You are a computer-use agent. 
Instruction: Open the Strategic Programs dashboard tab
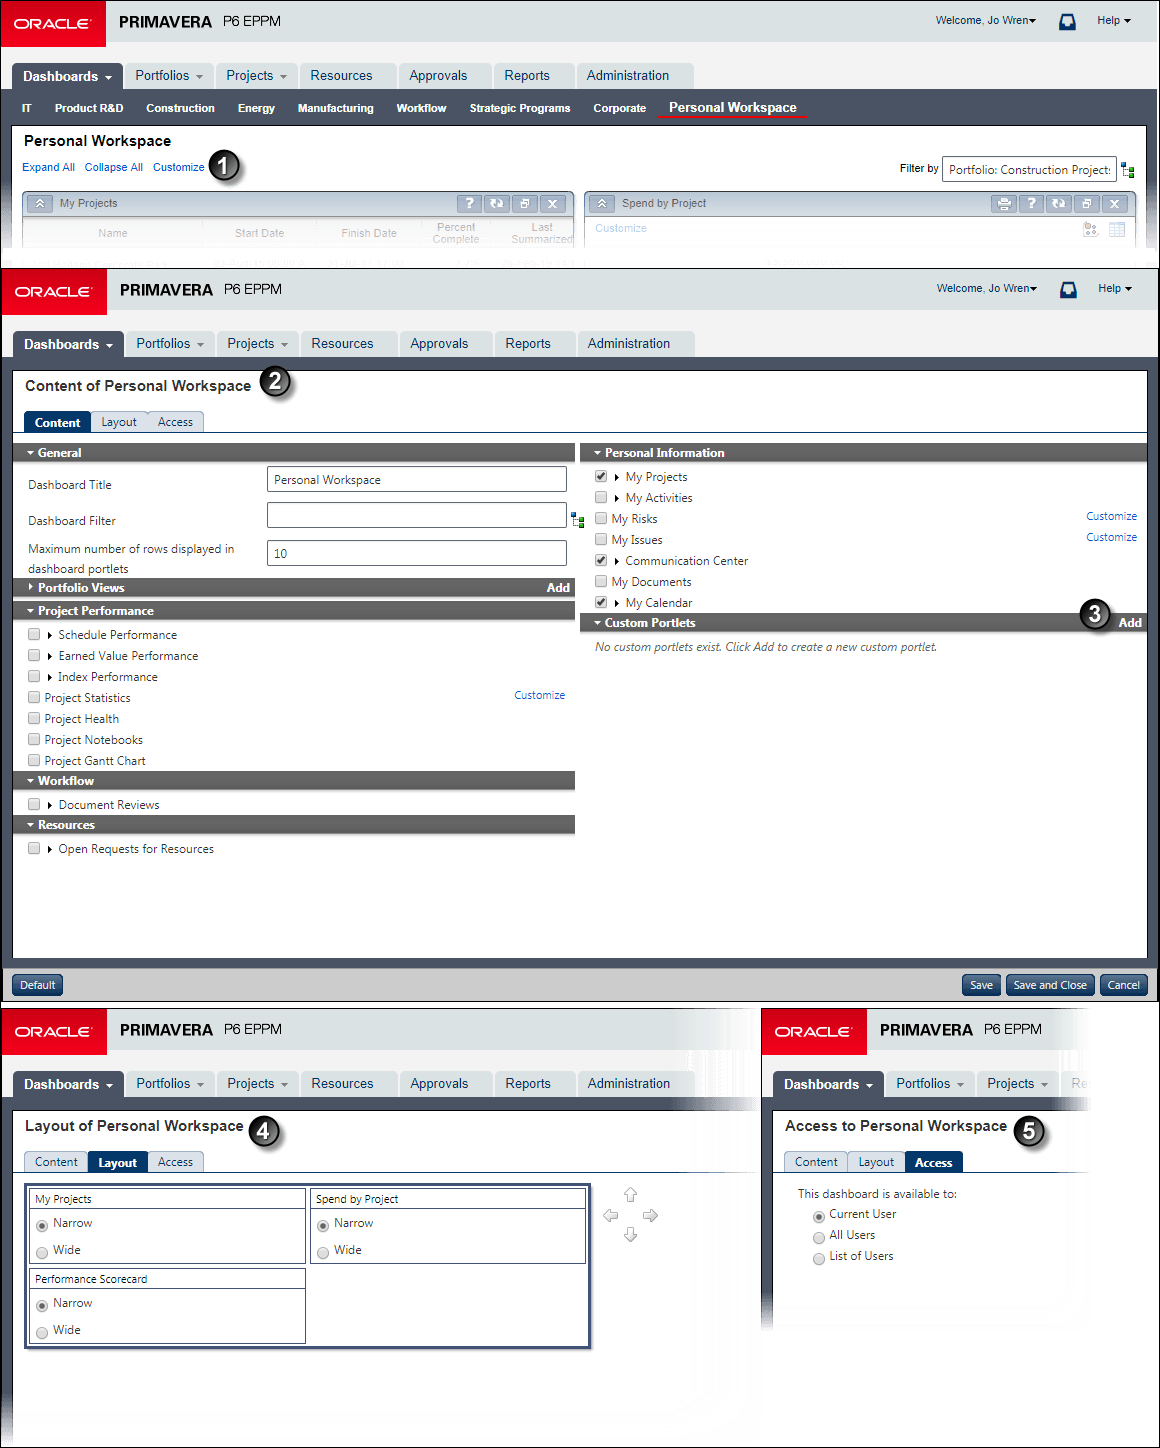[x=520, y=108]
